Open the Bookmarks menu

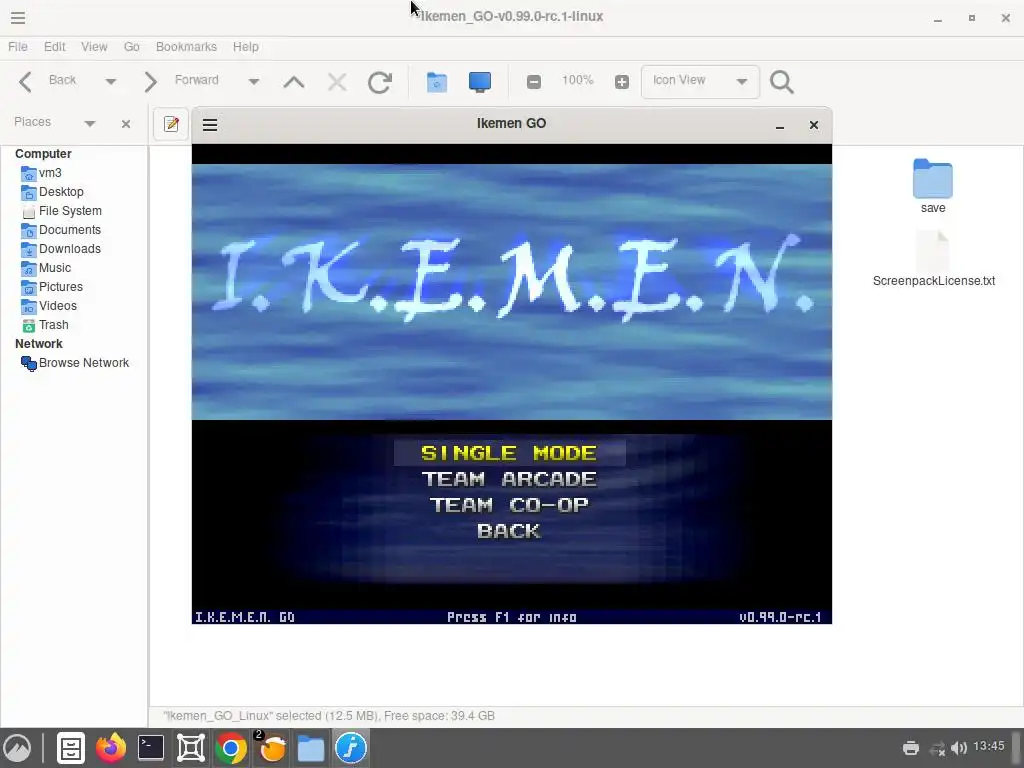click(186, 46)
